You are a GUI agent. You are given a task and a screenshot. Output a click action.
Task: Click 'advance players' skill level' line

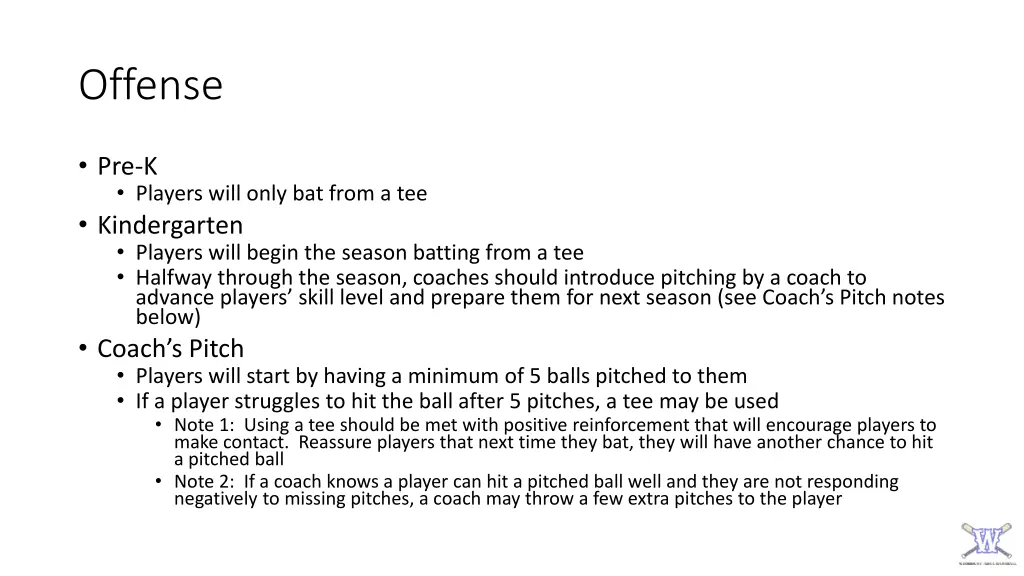click(540, 298)
